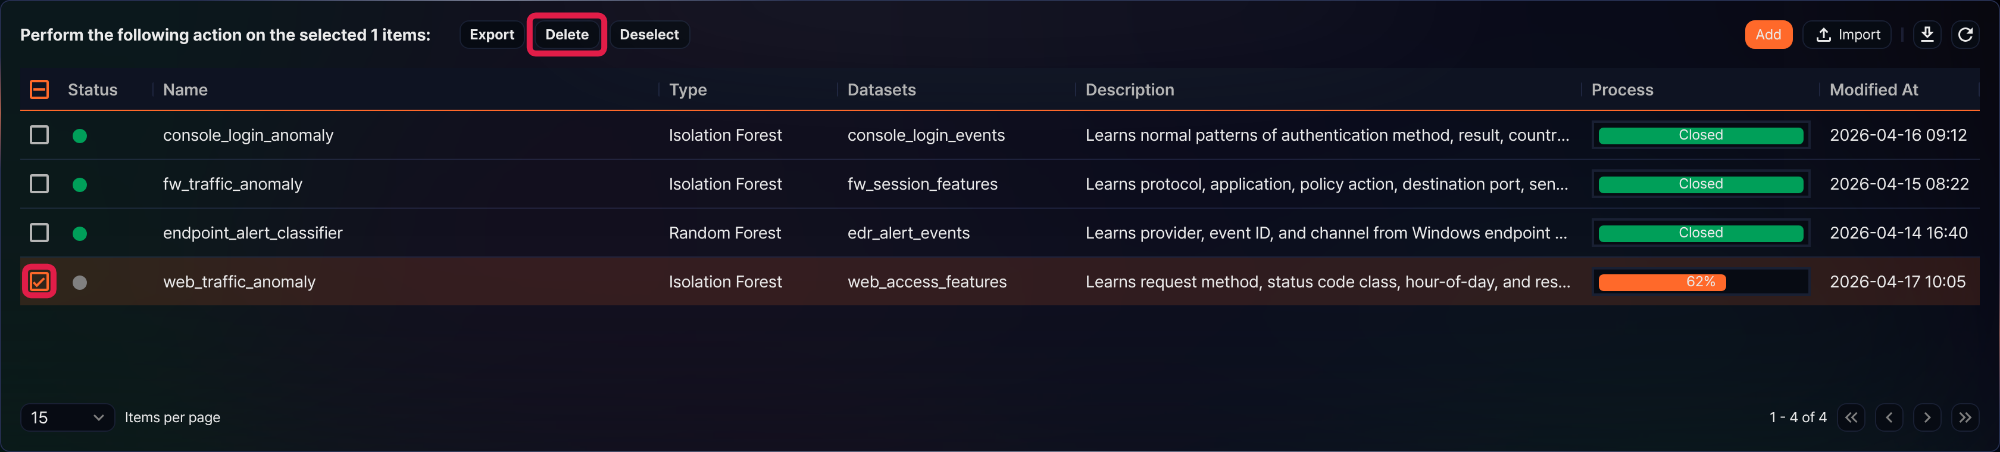Click Isolation Forest type for web_traffic_anomaly
The width and height of the screenshot is (2000, 452).
coord(725,283)
